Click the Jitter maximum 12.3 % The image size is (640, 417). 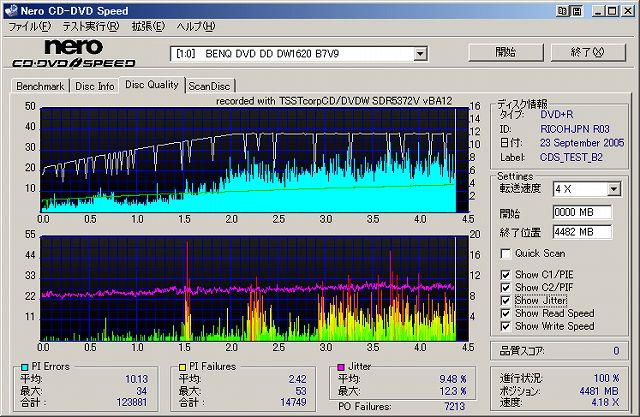453,391
